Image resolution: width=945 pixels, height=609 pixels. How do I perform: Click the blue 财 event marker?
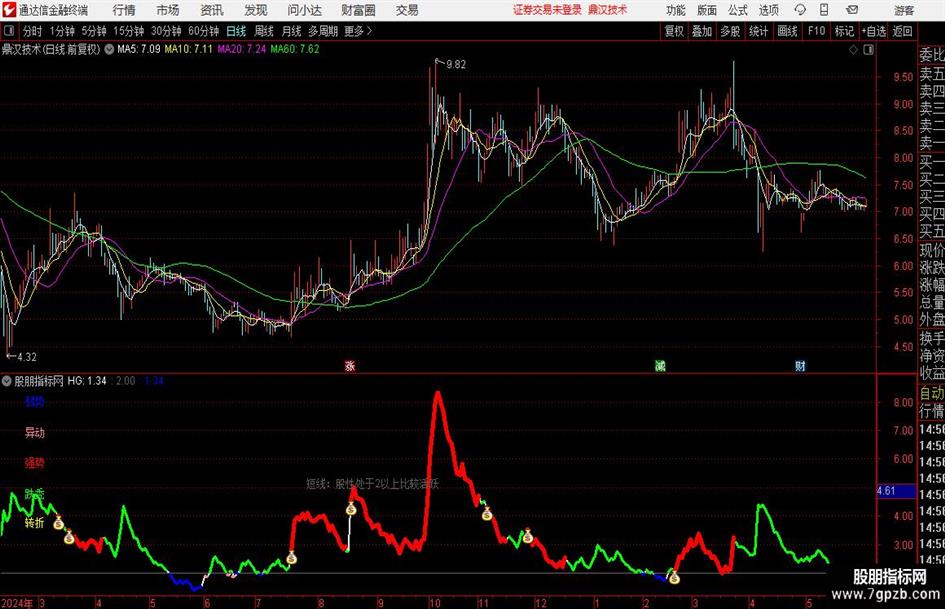click(800, 366)
